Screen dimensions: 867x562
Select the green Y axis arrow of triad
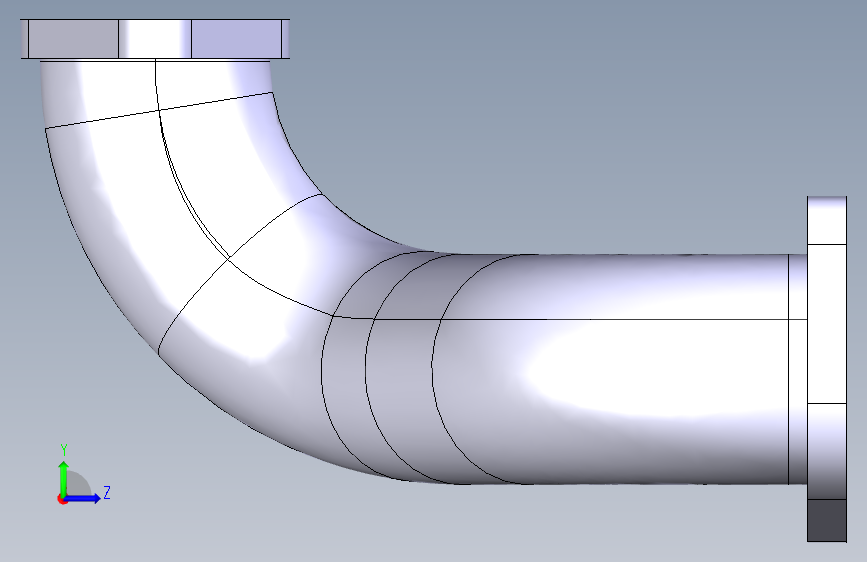64,478
